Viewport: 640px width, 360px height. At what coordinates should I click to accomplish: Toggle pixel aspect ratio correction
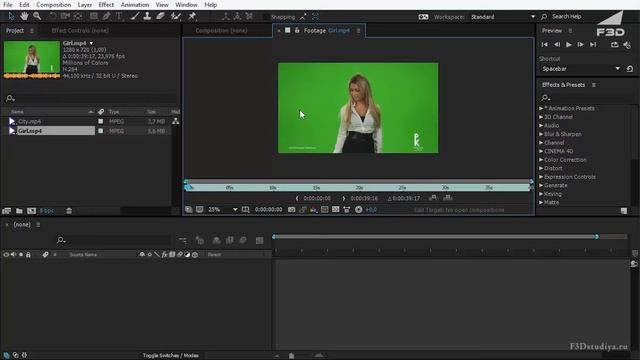[x=347, y=209]
